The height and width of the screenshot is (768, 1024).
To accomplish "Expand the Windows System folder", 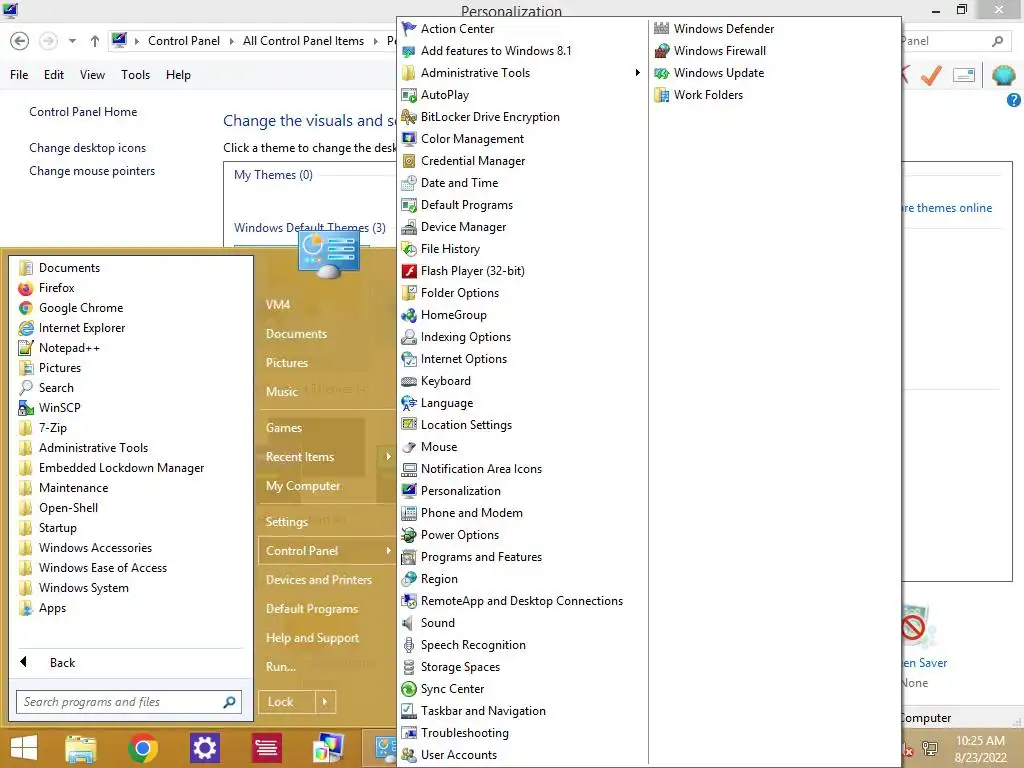I will point(84,588).
